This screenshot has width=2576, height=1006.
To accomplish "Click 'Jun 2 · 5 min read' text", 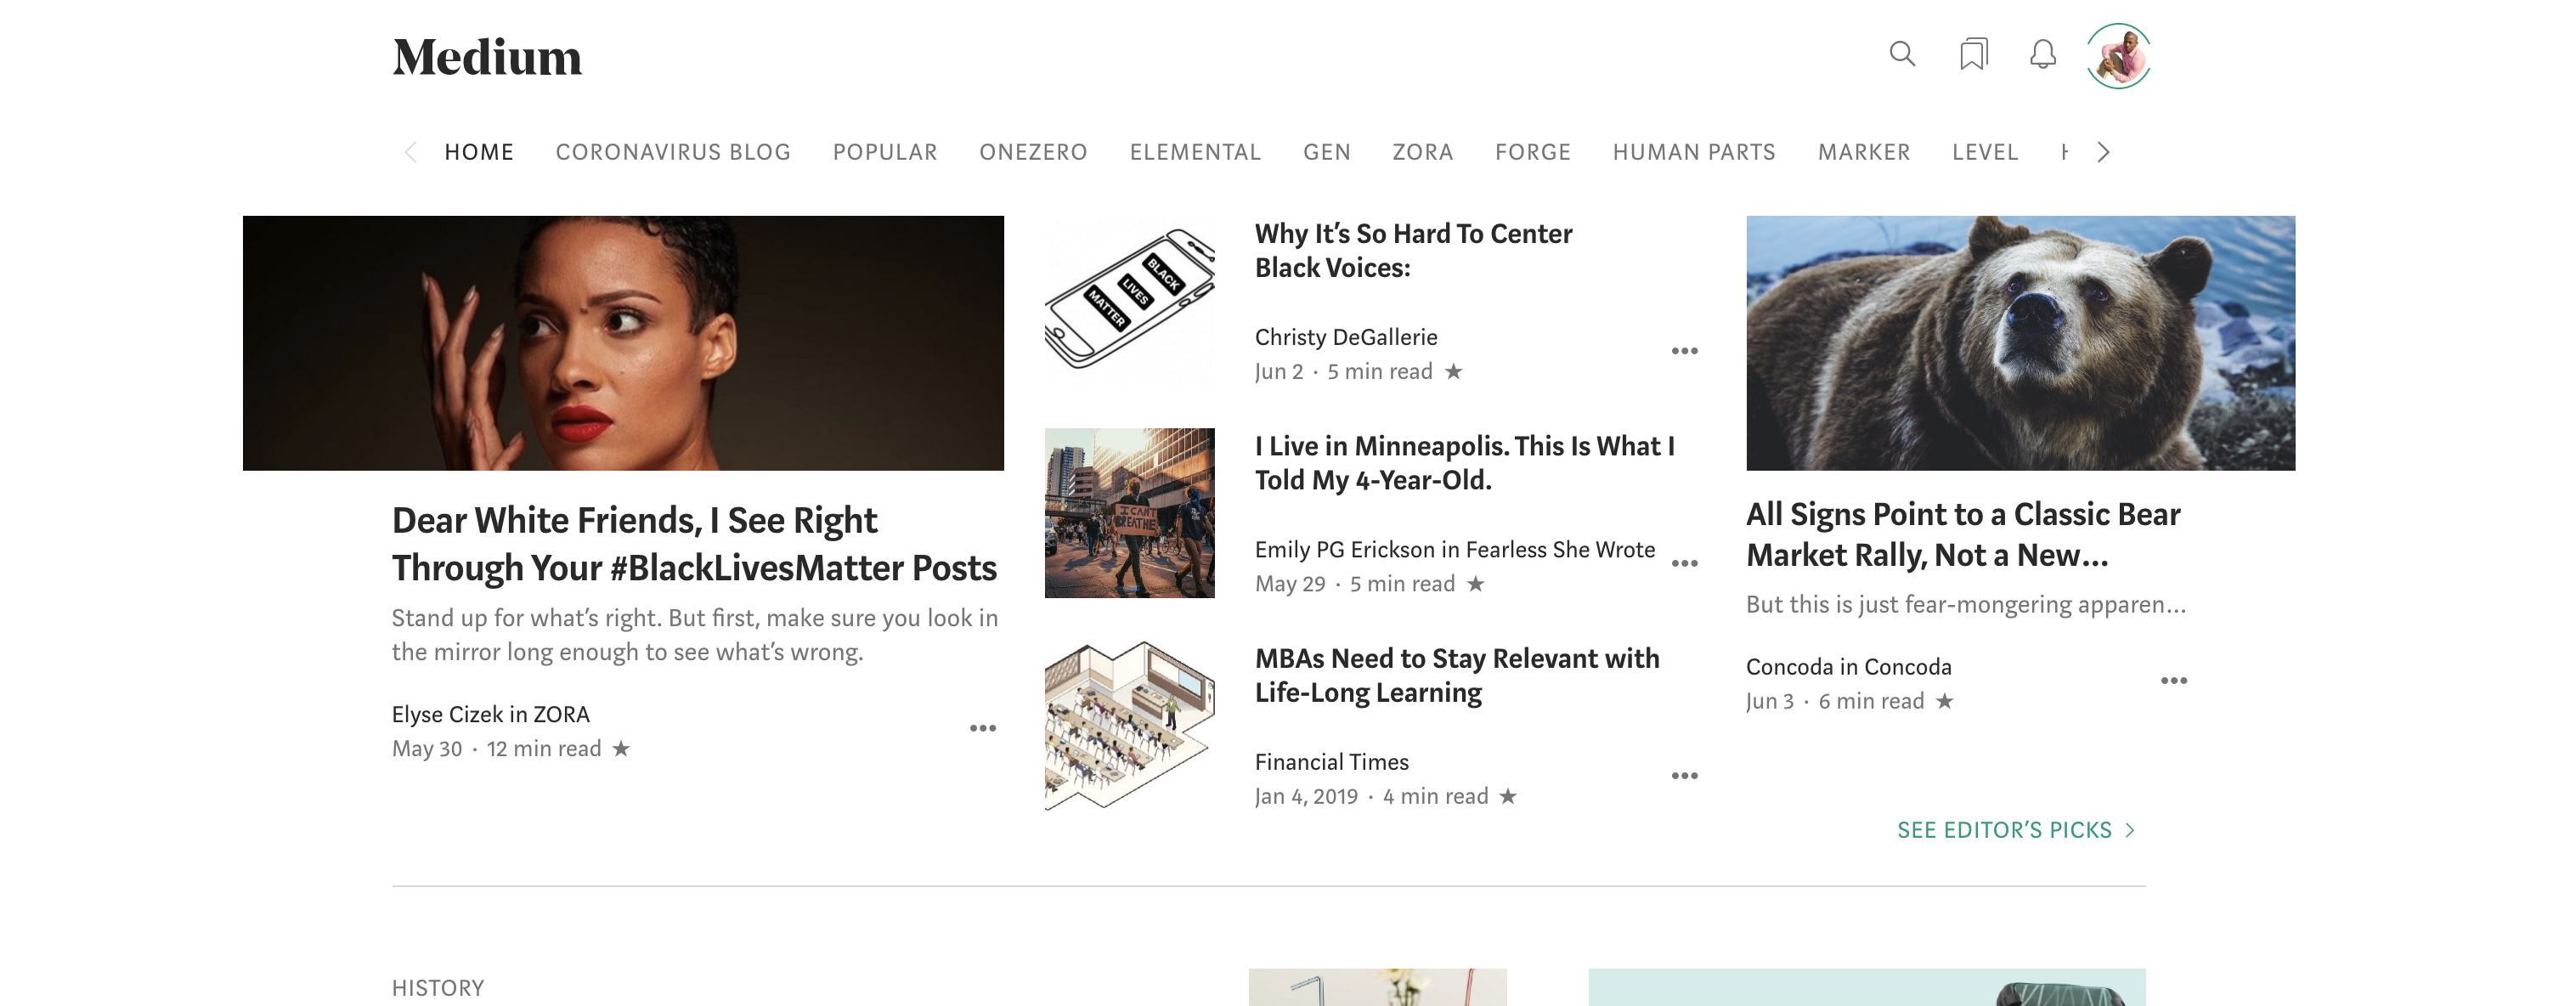I will pyautogui.click(x=1343, y=372).
